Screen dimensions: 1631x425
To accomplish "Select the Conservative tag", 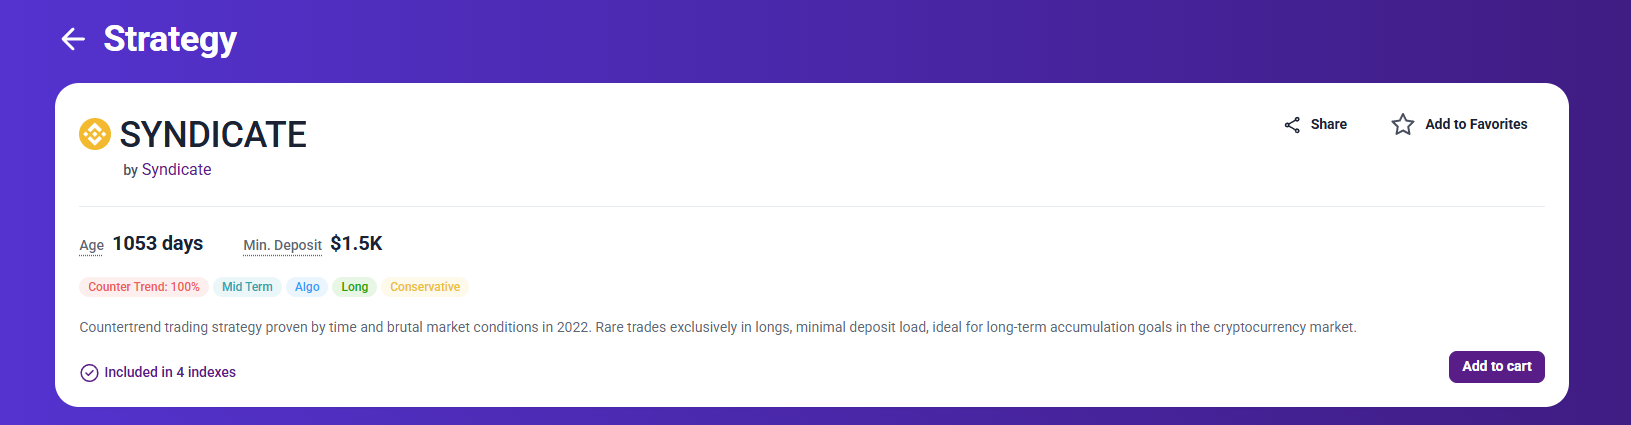I will pos(425,287).
